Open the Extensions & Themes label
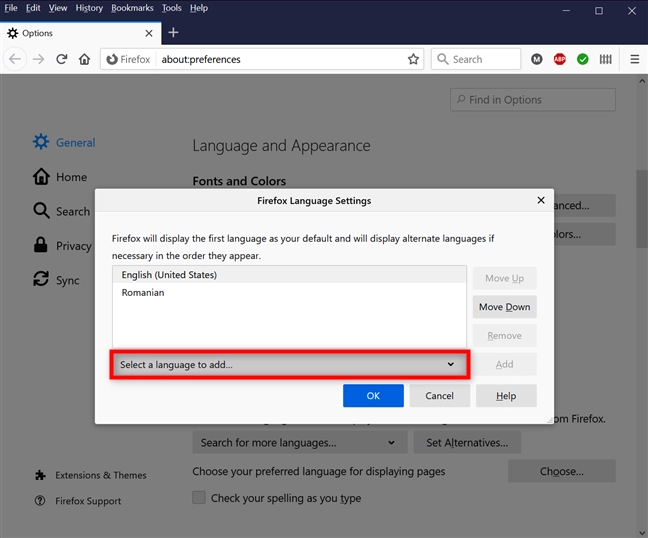This screenshot has height=538, width=648. [x=101, y=475]
